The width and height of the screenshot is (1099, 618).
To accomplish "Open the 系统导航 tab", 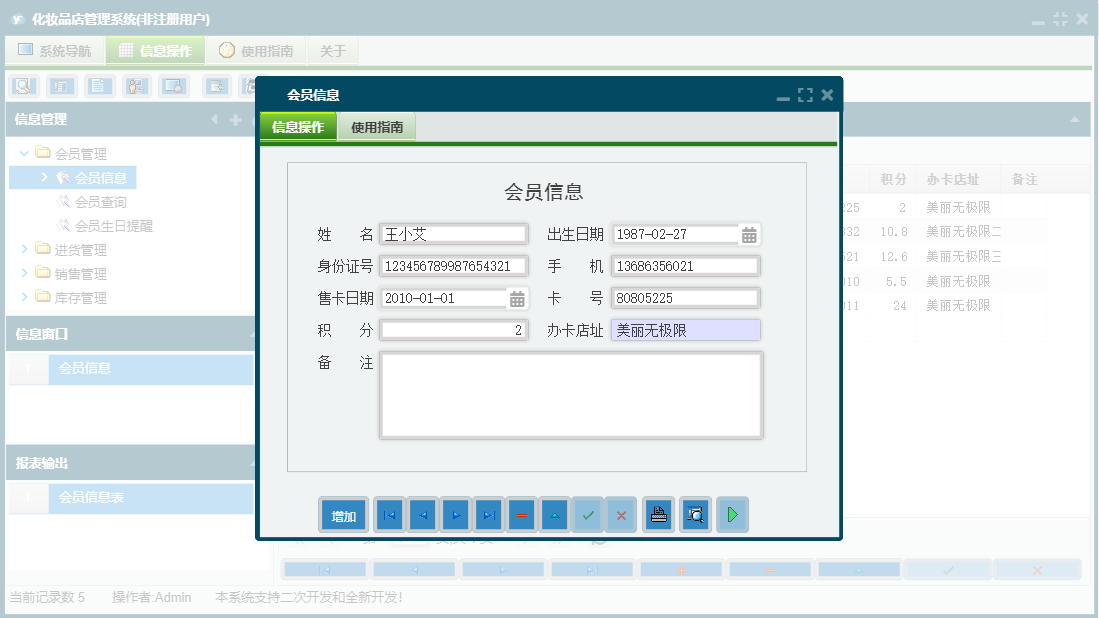I will 54,48.
